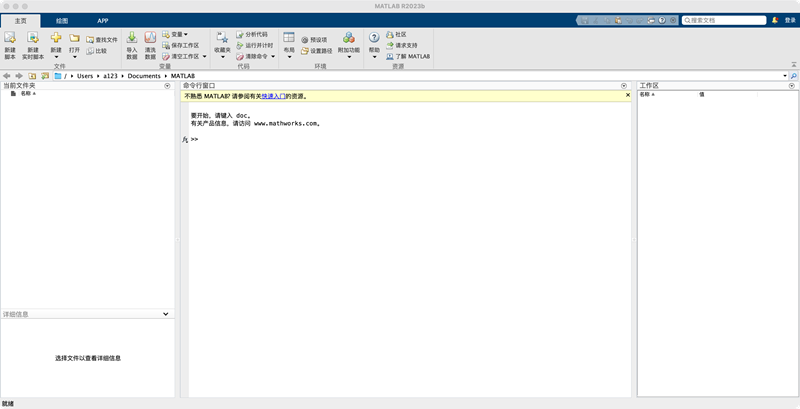Viewport: 800px width, 409px height.
Task: Click the 导入数据 (Import Data) icon
Action: 131,39
